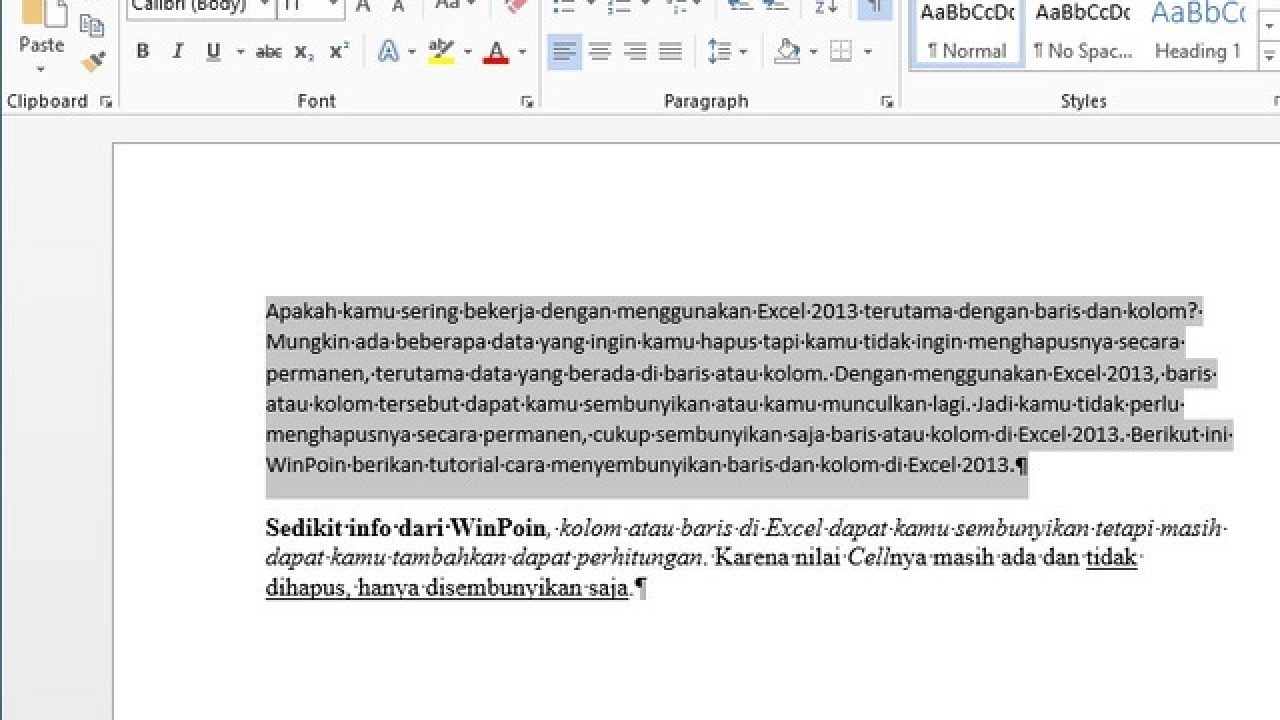
Task: Apply the Heading 1 style
Action: tap(1198, 32)
